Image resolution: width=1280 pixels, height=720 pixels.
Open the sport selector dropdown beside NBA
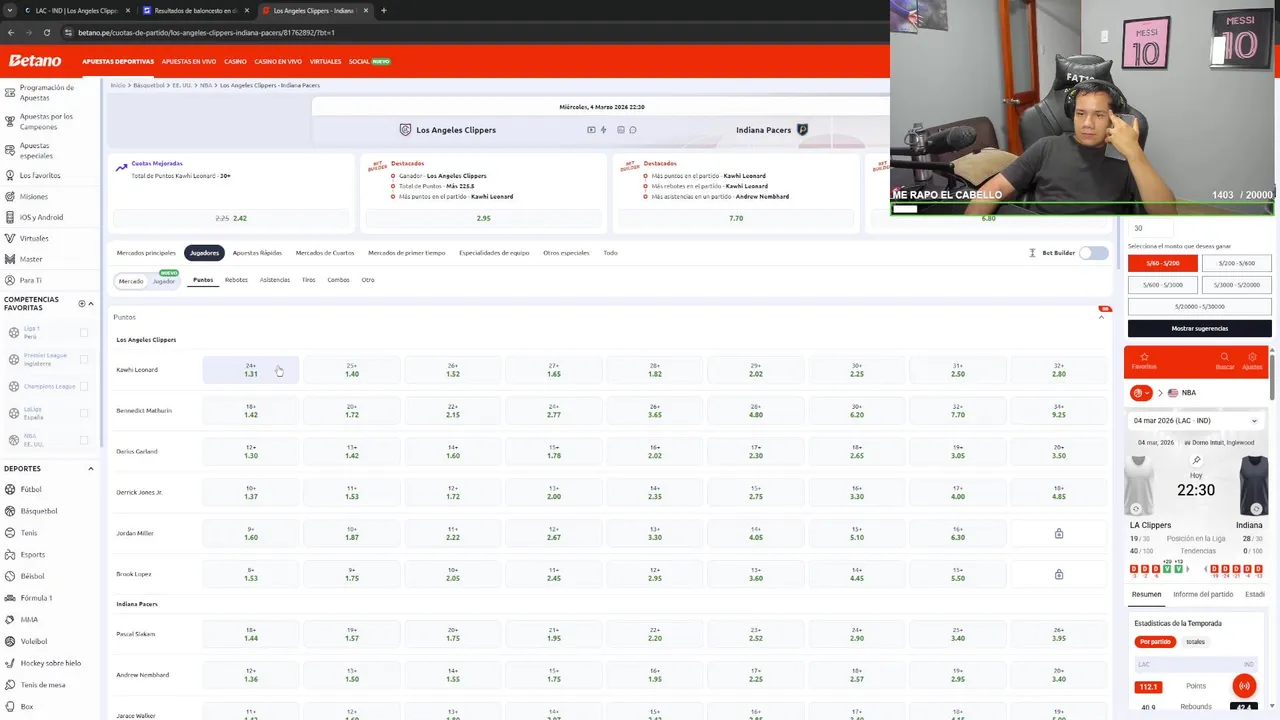point(1142,393)
